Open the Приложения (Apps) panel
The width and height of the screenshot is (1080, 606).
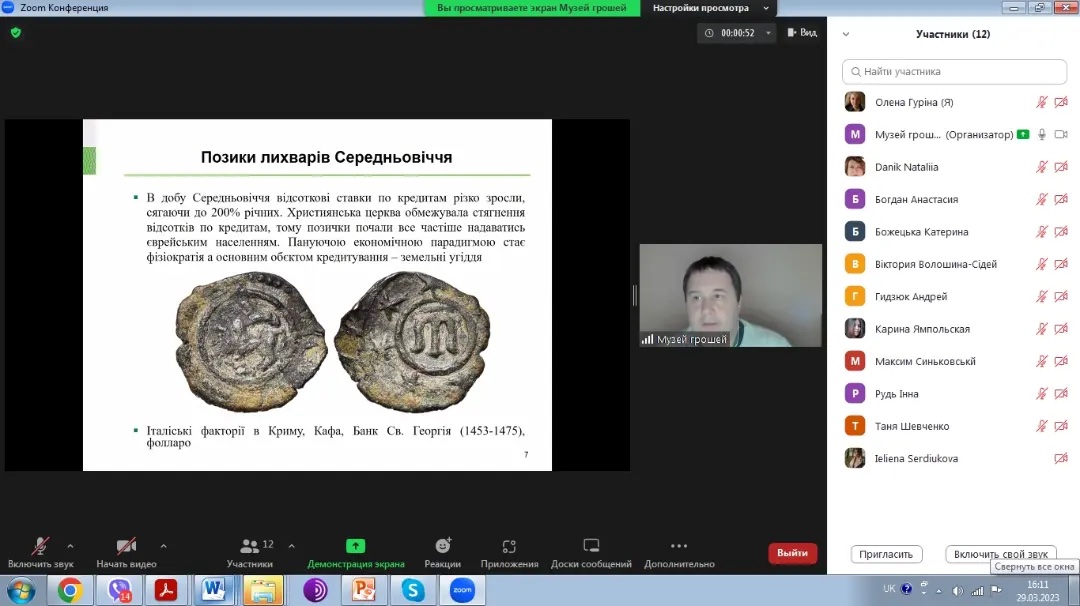click(509, 546)
